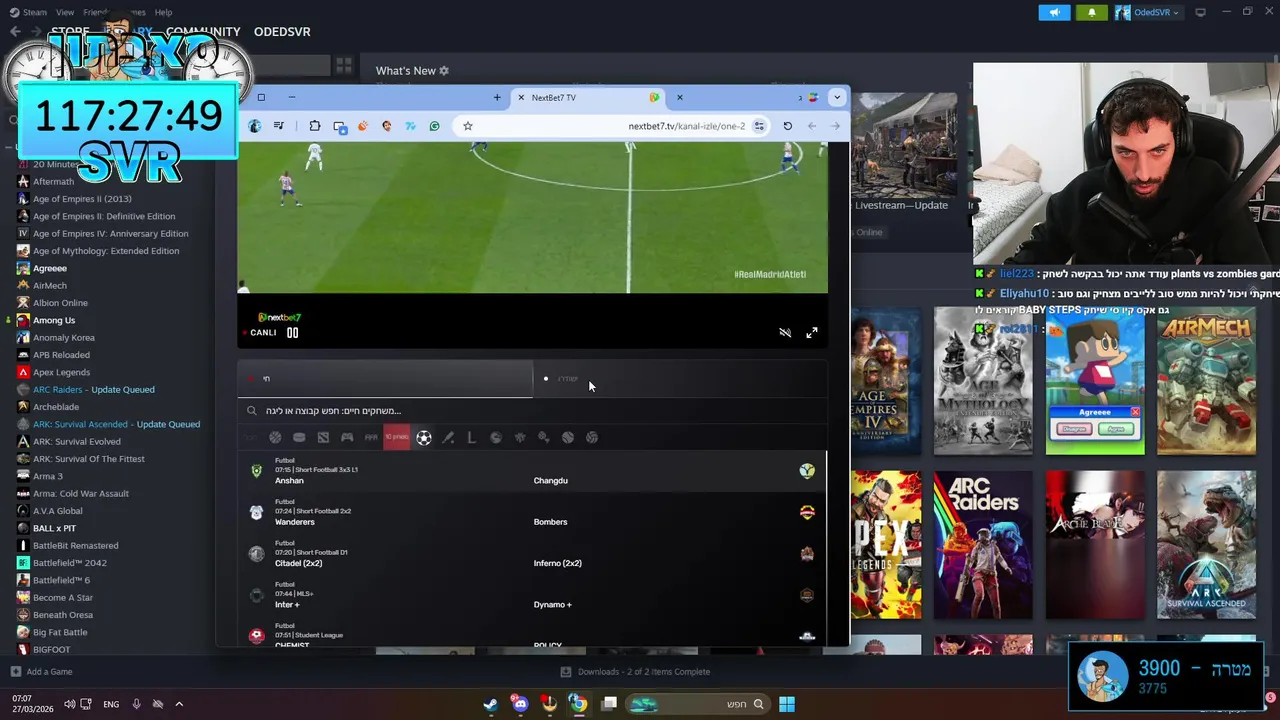The height and width of the screenshot is (720, 1280).
Task: Open Discord from the taskbar
Action: pyautogui.click(x=520, y=704)
